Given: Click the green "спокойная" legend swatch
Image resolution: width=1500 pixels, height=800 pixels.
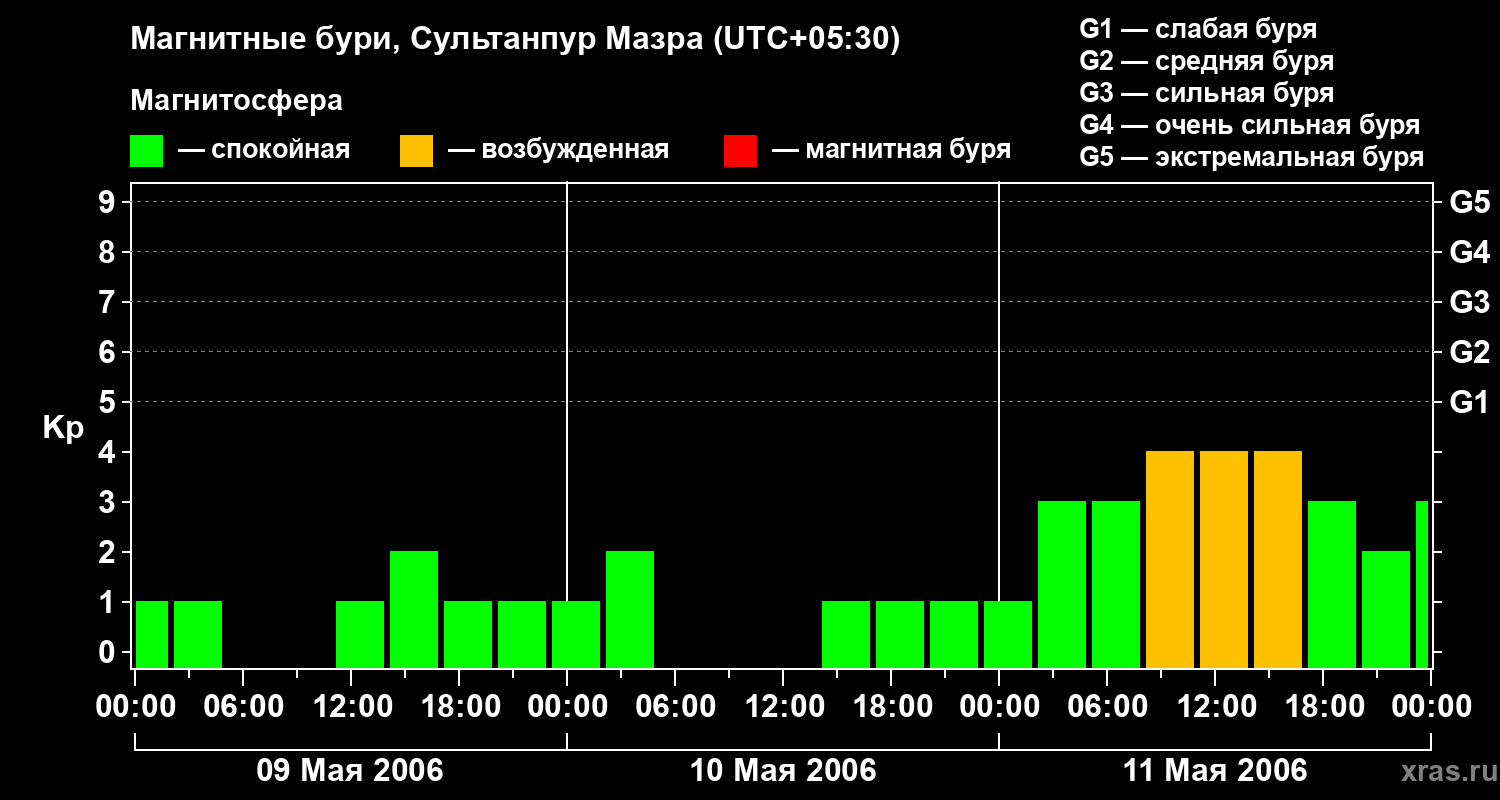Looking at the screenshot, I should tap(146, 151).
